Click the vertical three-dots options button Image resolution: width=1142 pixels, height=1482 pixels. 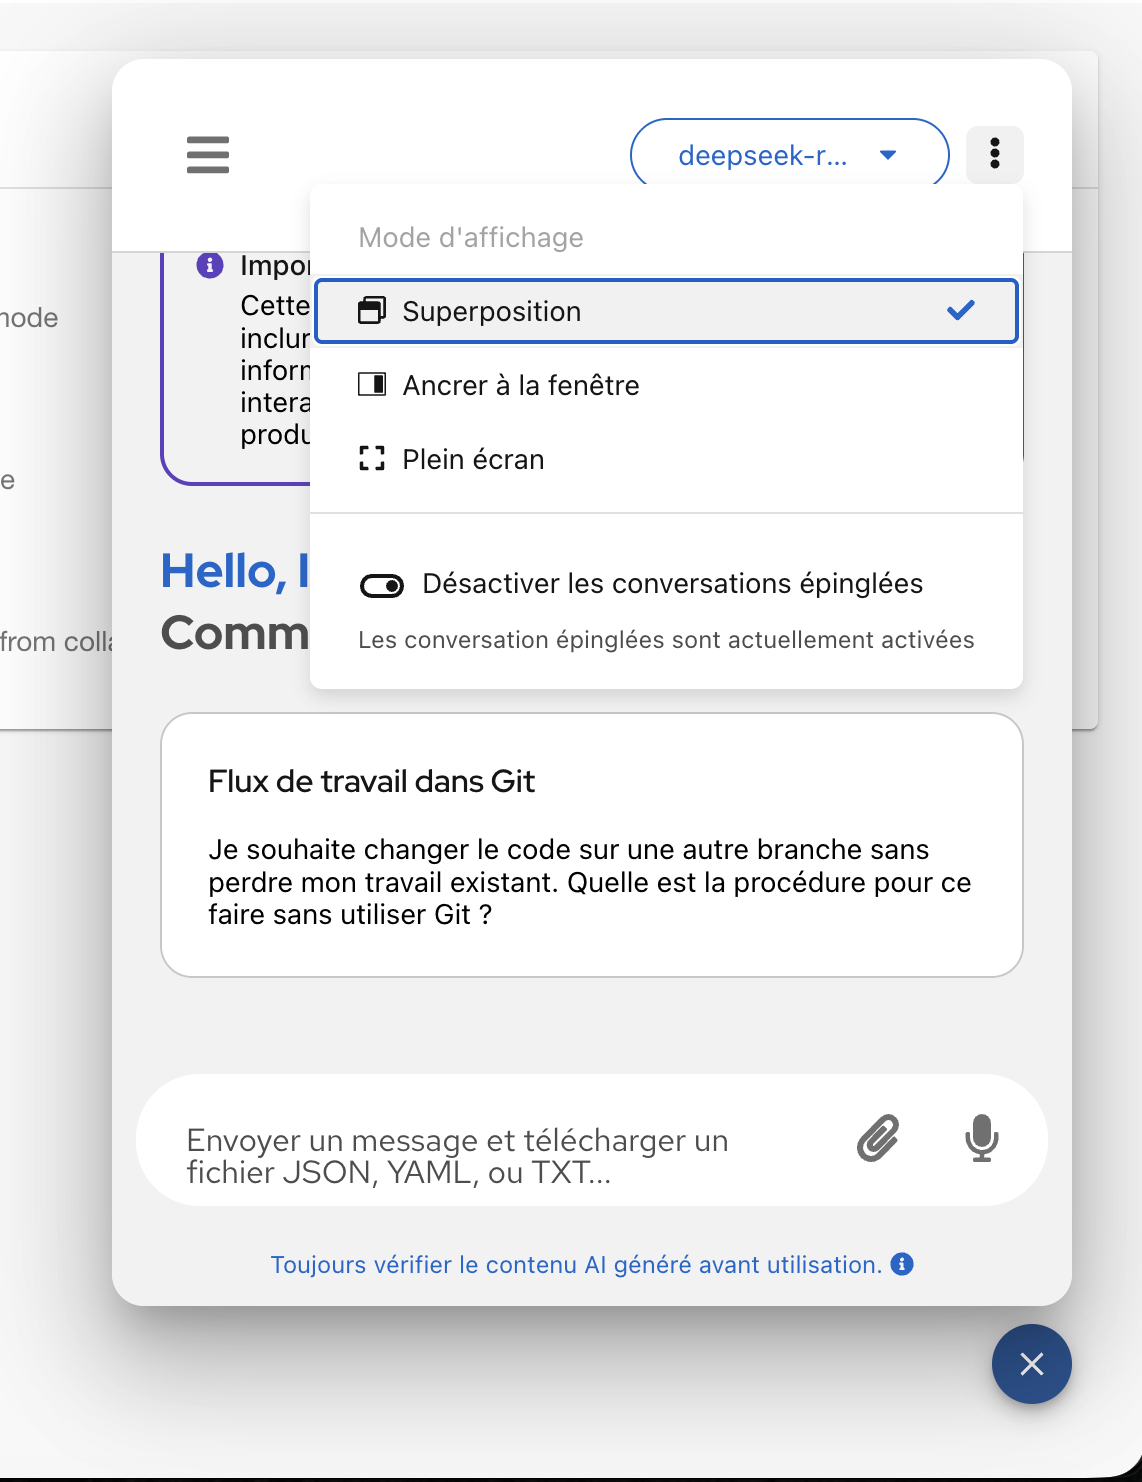click(995, 154)
